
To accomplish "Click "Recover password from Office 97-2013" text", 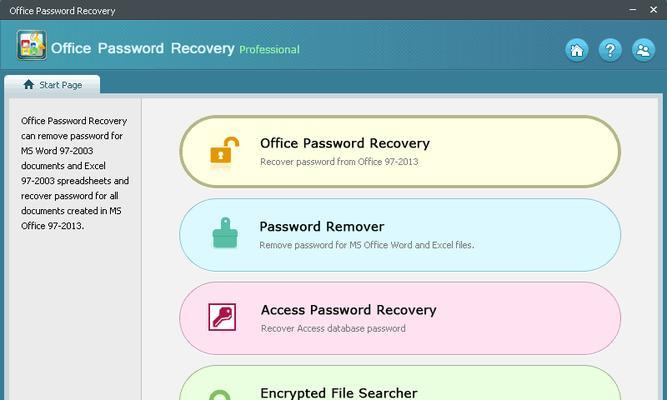I will tap(339, 162).
